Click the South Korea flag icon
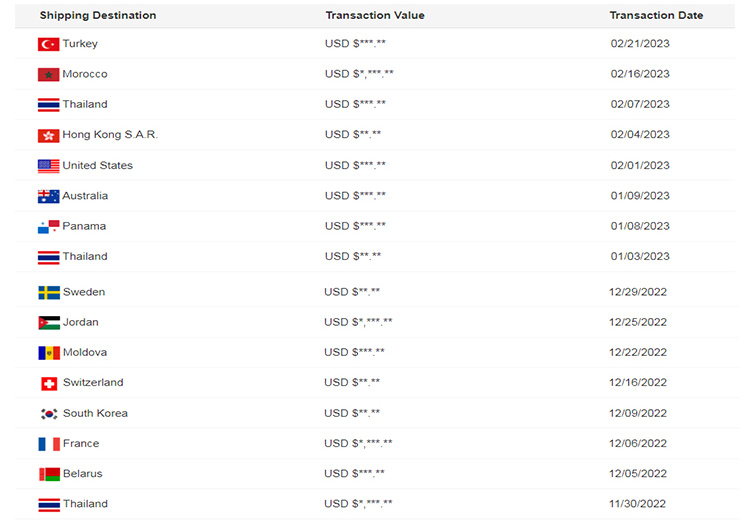 (49, 414)
